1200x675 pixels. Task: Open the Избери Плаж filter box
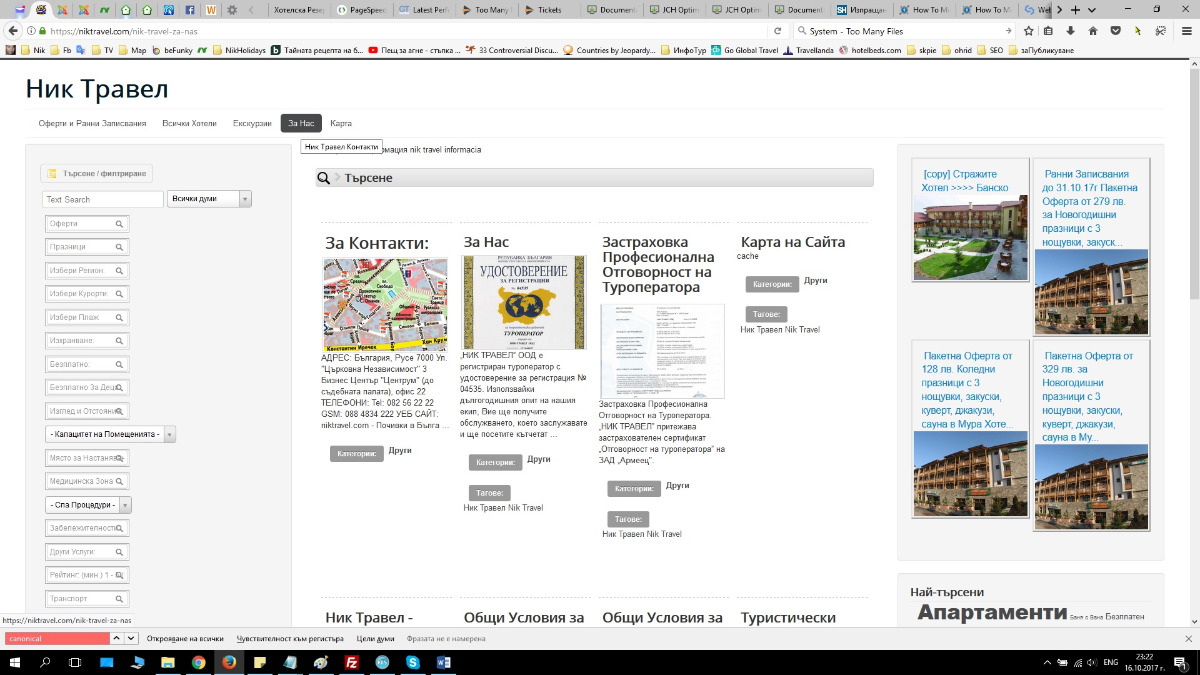click(x=87, y=317)
